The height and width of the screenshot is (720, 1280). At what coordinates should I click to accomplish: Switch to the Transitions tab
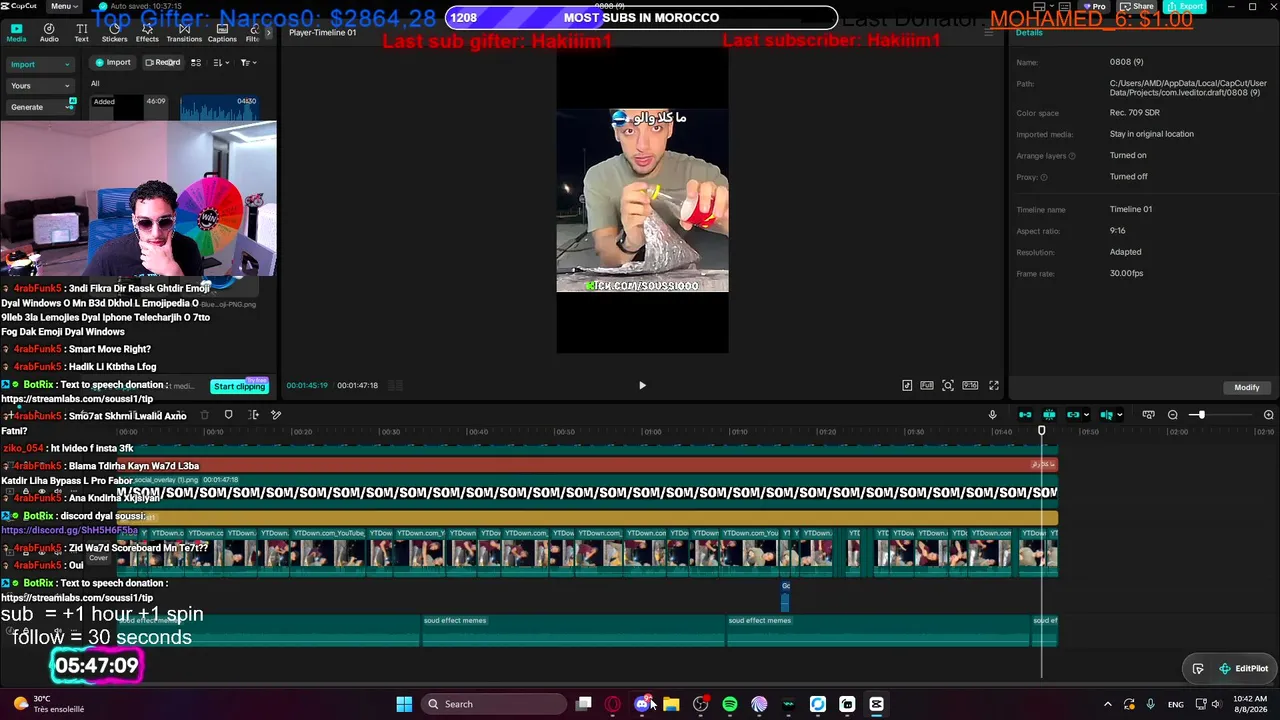coord(184,33)
